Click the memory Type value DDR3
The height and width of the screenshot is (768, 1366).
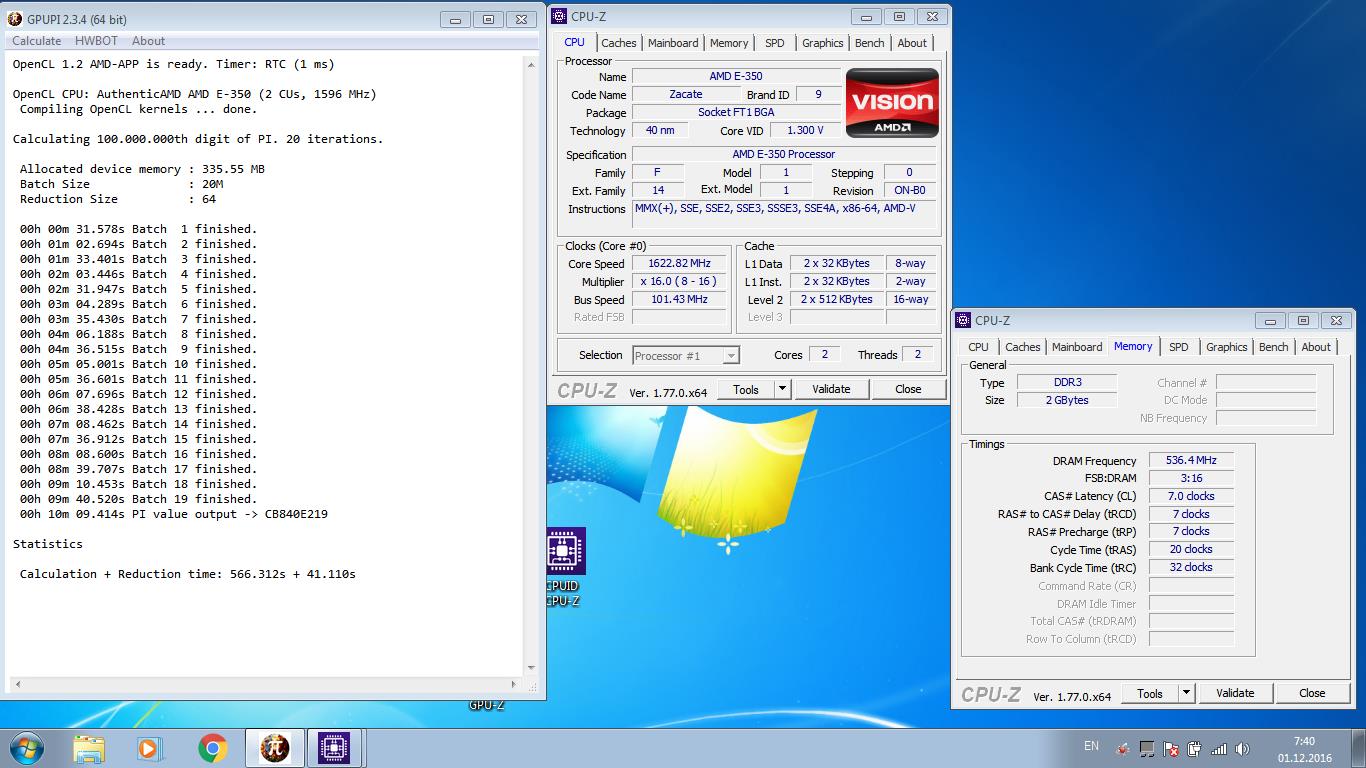coord(1066,382)
